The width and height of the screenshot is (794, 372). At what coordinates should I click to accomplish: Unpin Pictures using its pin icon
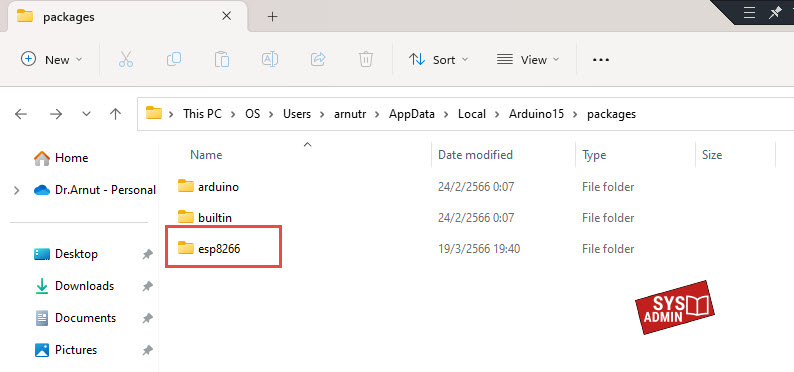click(147, 350)
